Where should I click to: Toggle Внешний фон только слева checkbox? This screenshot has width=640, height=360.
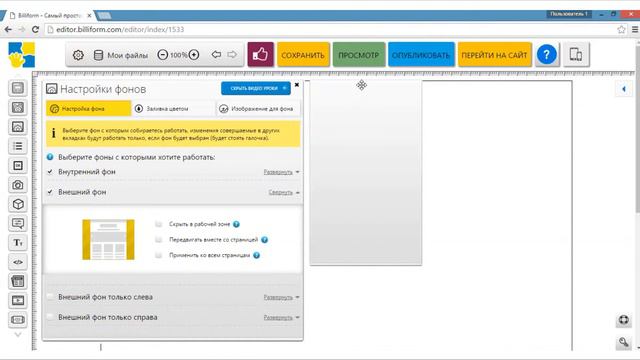(x=50, y=297)
